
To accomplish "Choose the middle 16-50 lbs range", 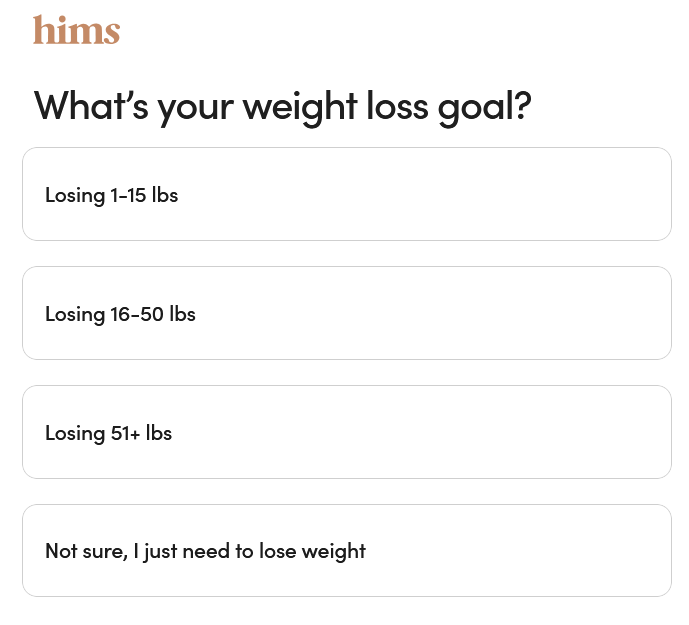I will [x=346, y=313].
